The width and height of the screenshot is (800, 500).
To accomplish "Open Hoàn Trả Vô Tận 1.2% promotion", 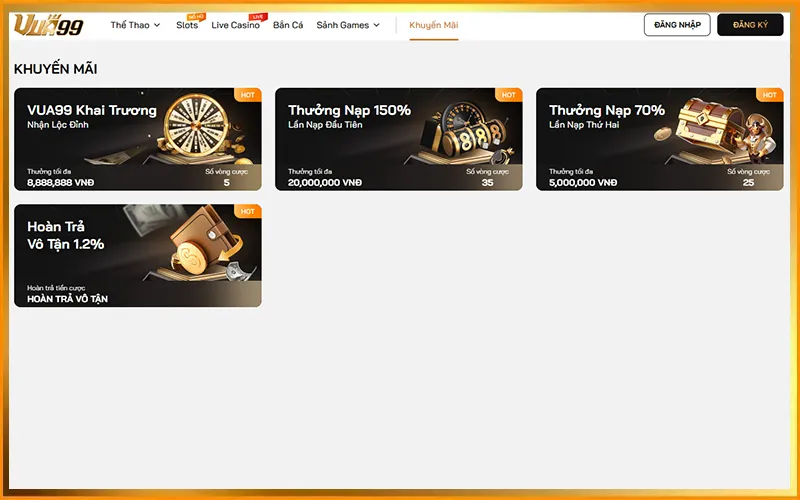I will tap(138, 256).
